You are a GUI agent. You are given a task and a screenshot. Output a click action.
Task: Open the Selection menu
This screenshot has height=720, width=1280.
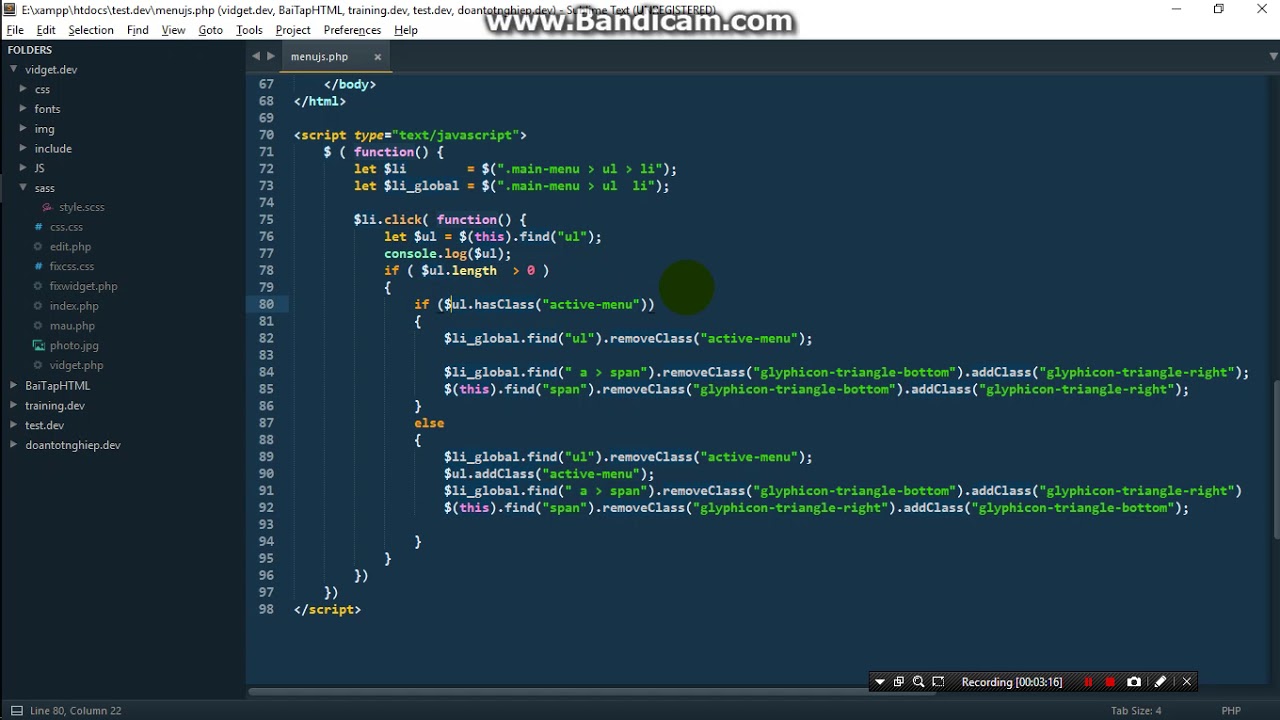click(x=91, y=30)
